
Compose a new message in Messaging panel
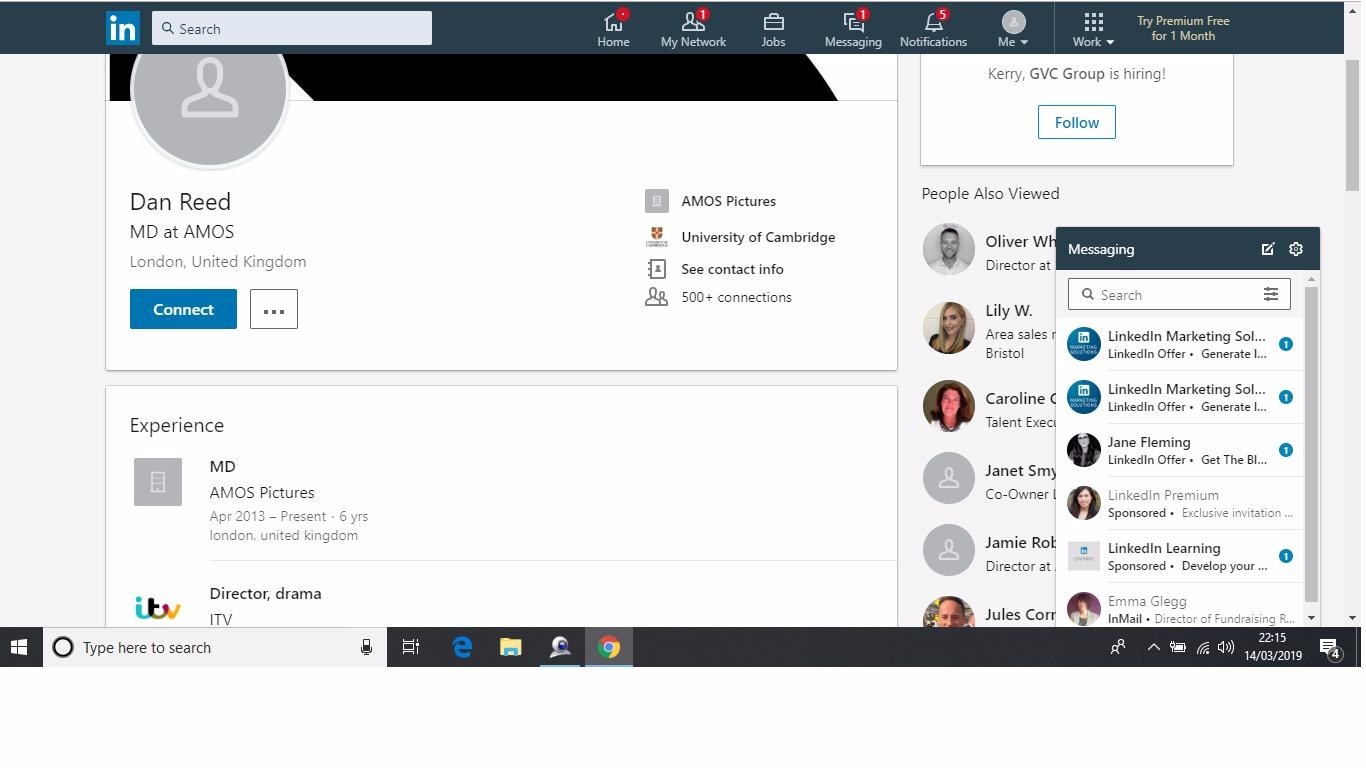[x=1267, y=249]
